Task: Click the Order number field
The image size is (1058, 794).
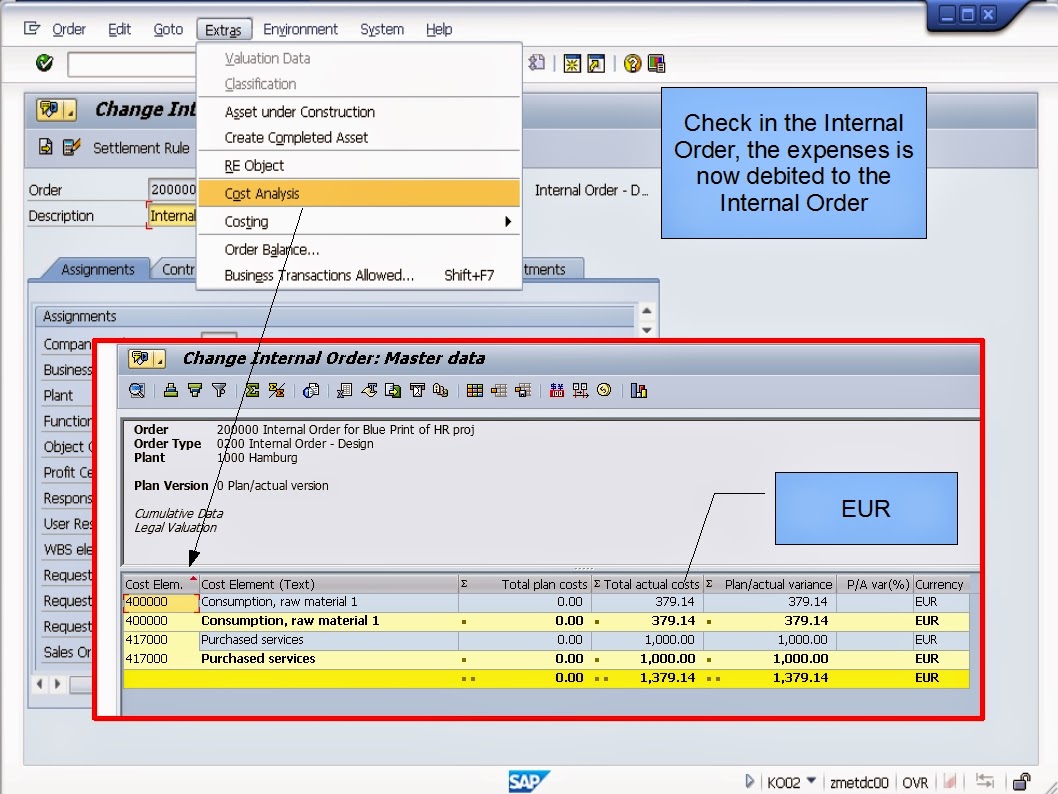Action: (x=172, y=190)
